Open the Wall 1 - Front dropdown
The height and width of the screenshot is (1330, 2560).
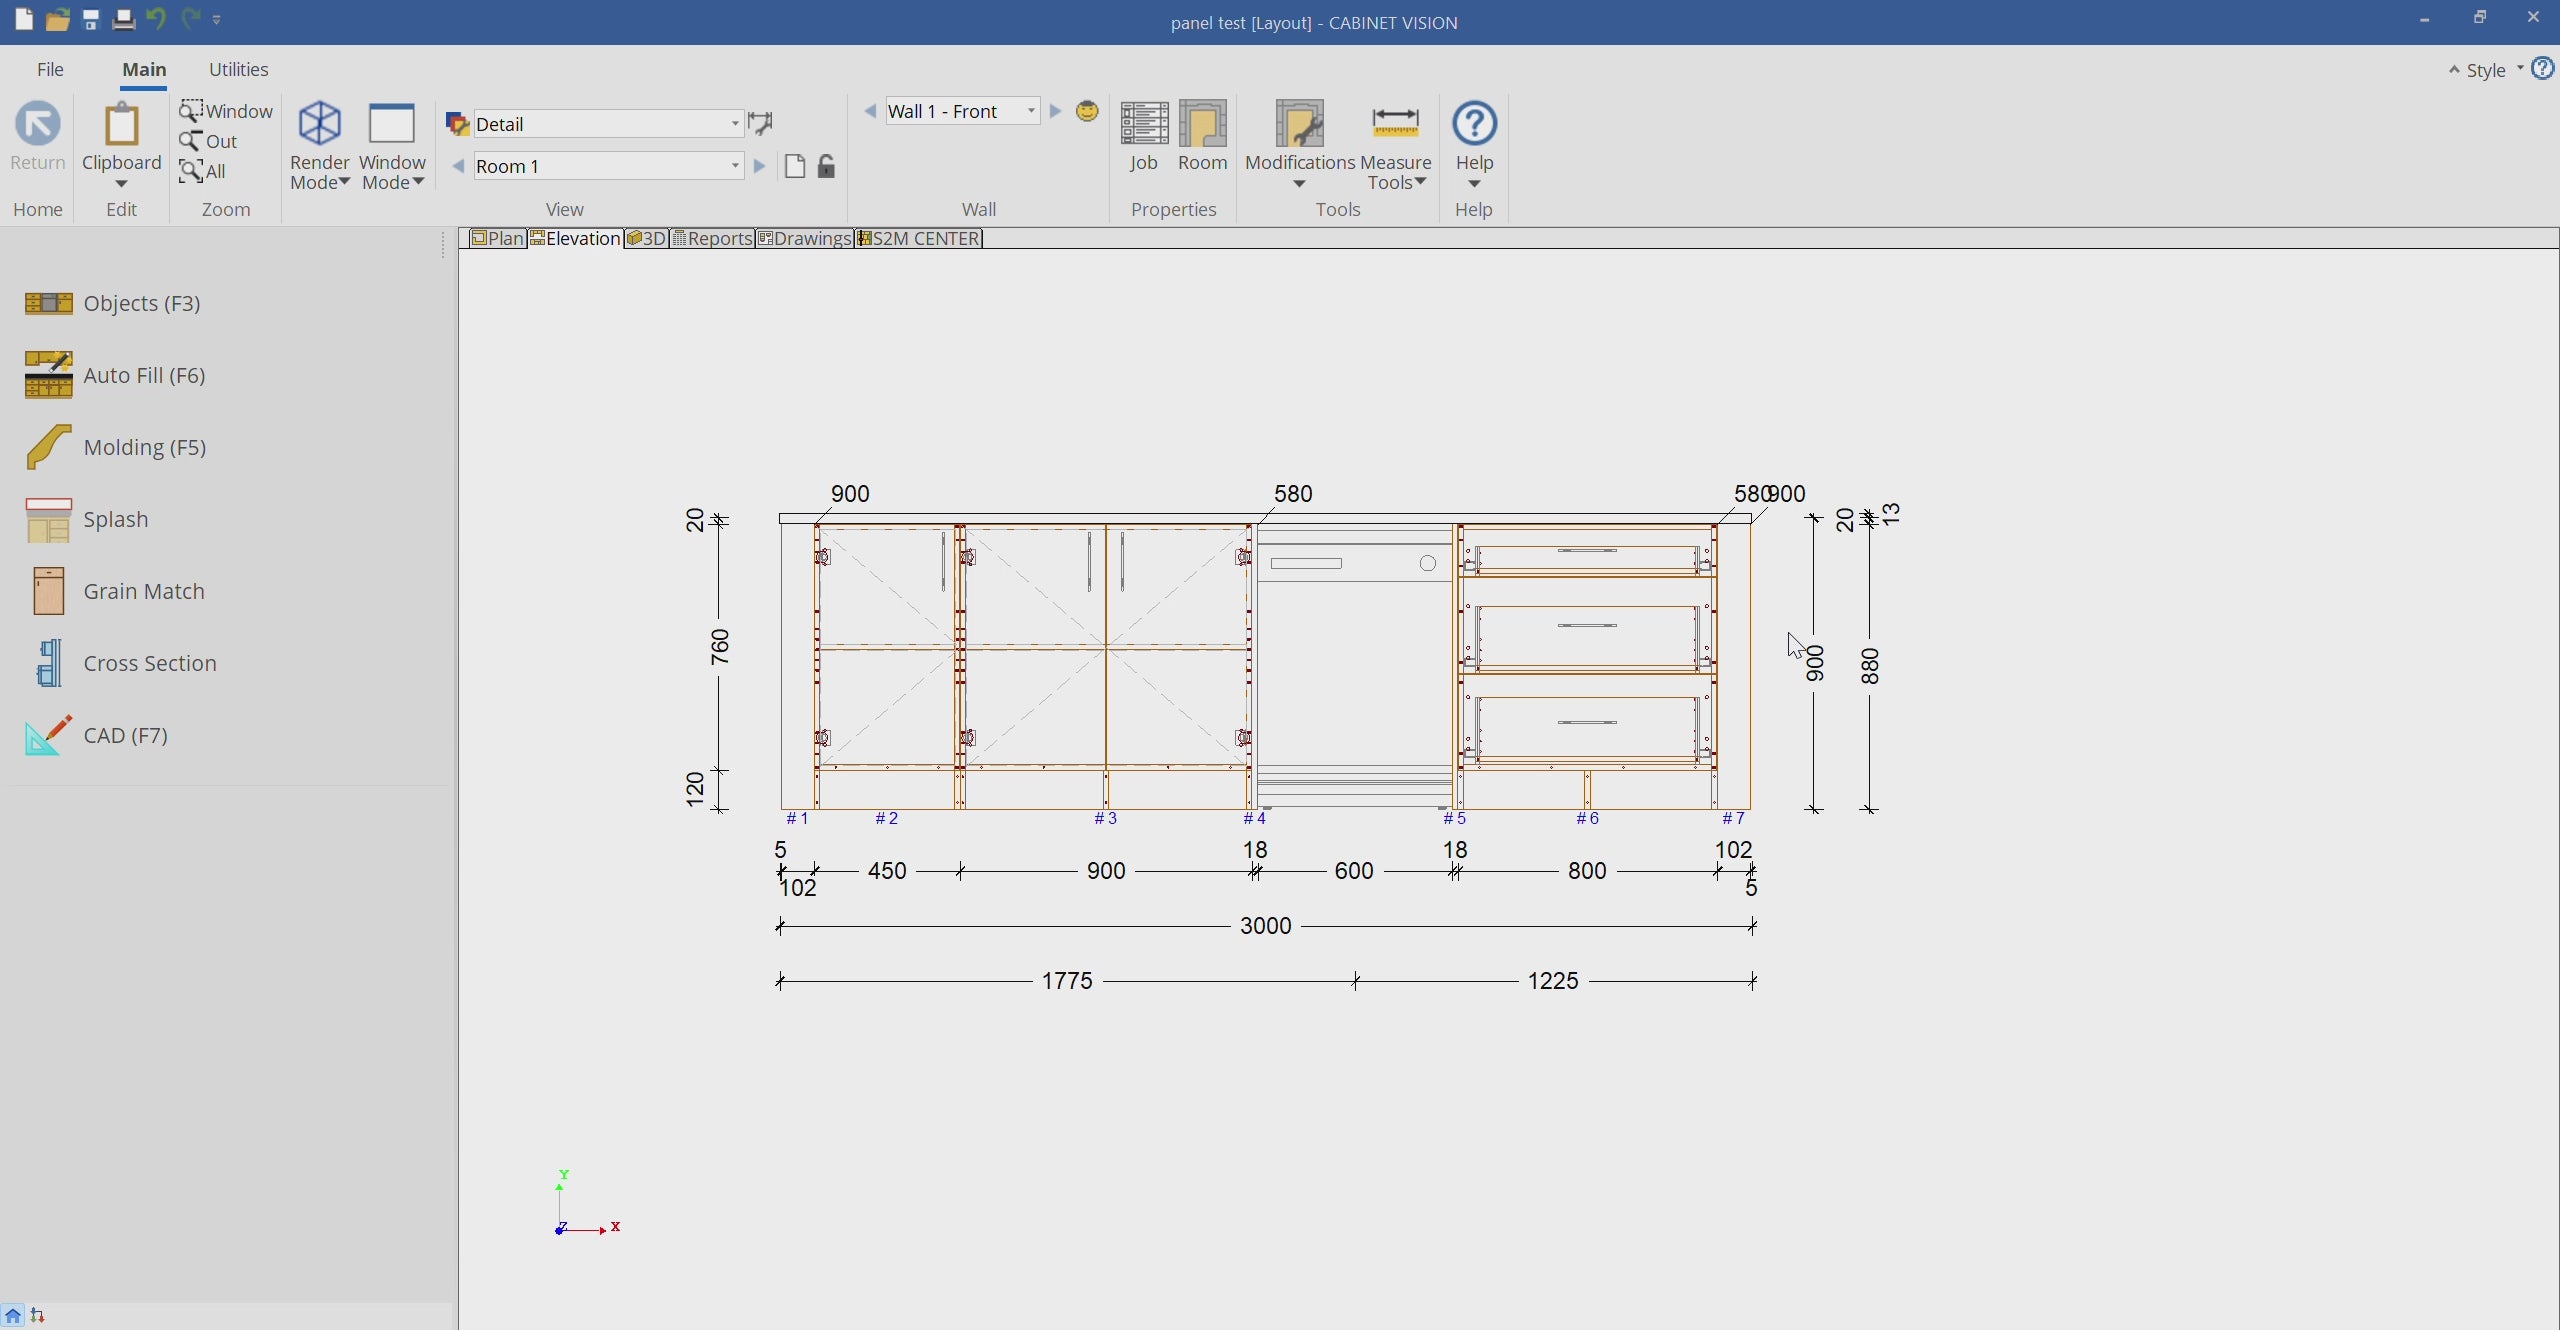[x=1031, y=111]
